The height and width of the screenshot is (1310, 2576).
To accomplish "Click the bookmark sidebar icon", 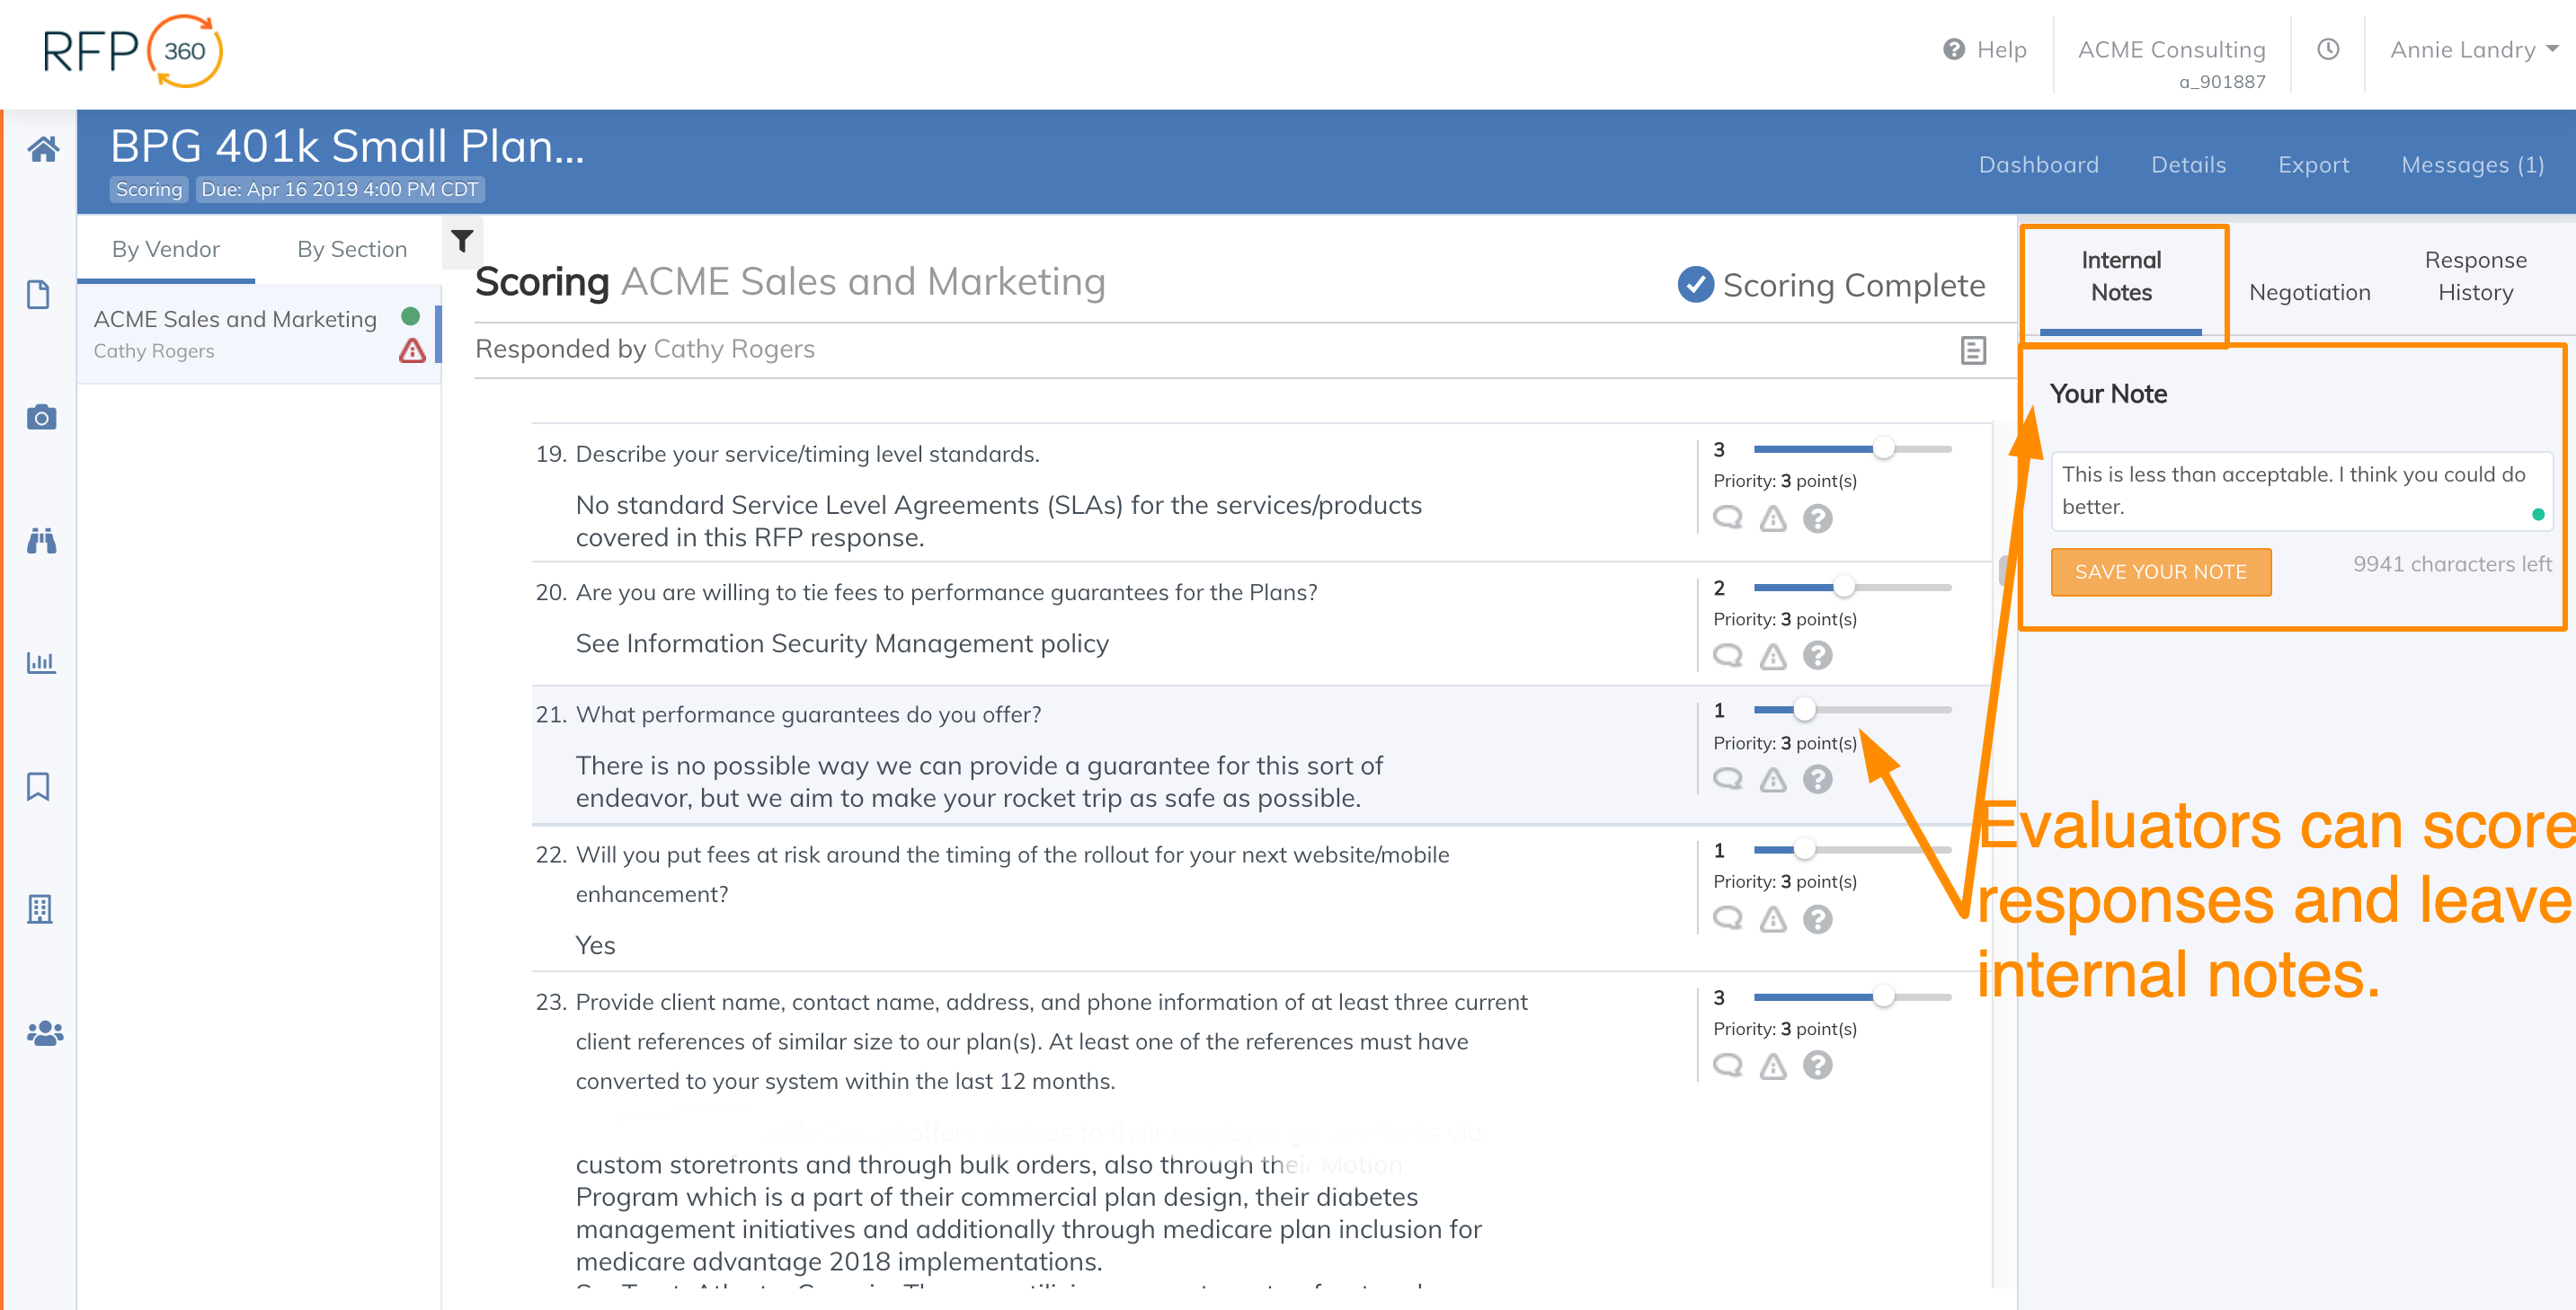I will (x=38, y=786).
